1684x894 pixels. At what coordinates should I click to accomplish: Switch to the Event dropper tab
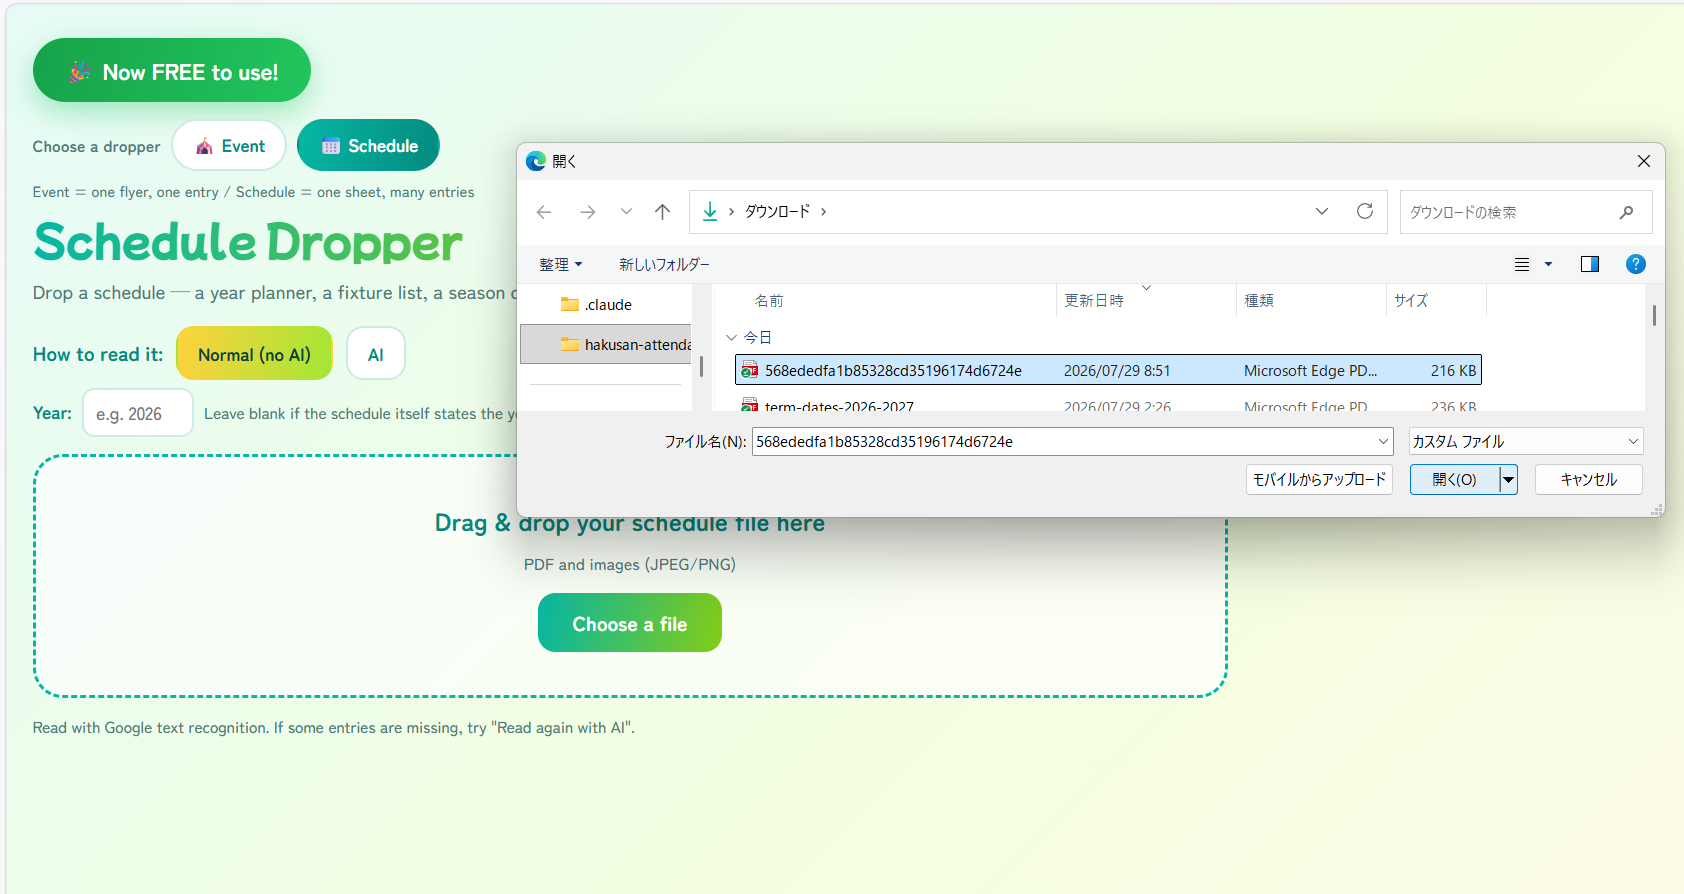click(x=229, y=146)
